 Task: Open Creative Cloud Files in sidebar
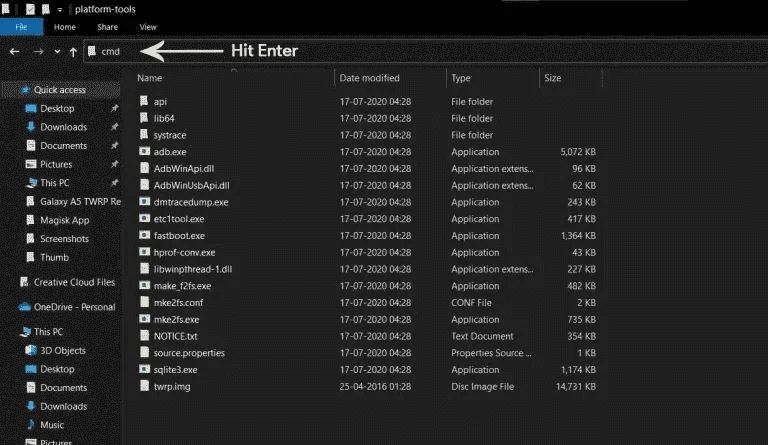click(x=74, y=282)
